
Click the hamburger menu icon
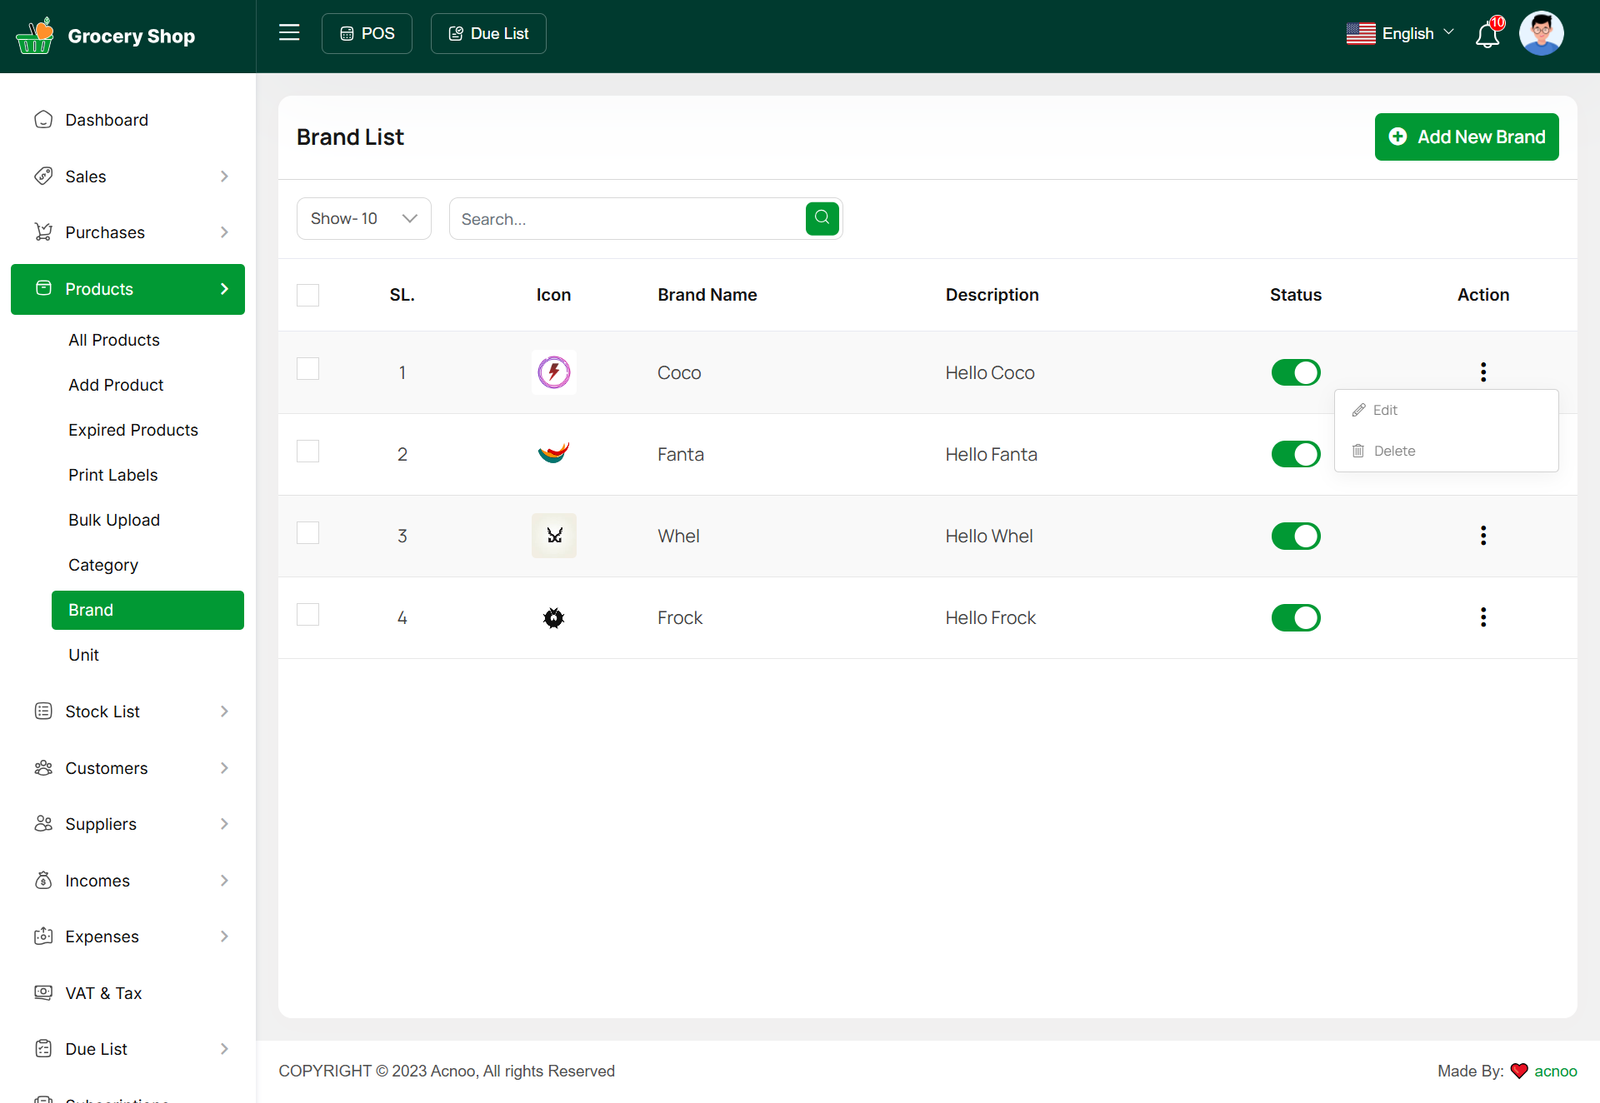289,33
